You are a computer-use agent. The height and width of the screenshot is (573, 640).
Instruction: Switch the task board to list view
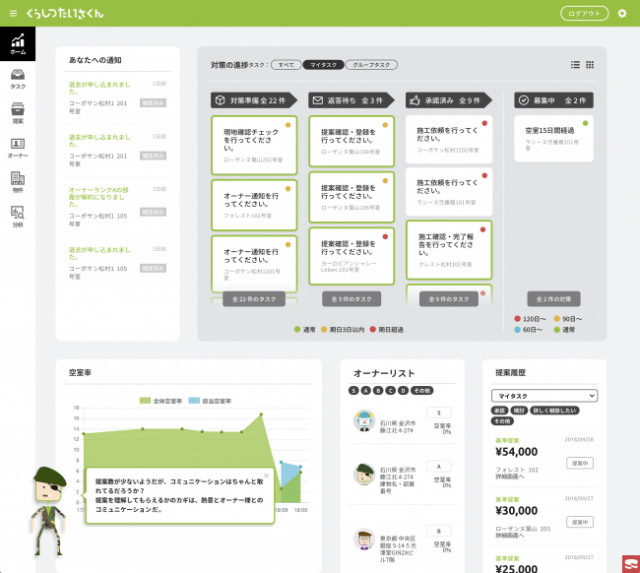(x=575, y=65)
